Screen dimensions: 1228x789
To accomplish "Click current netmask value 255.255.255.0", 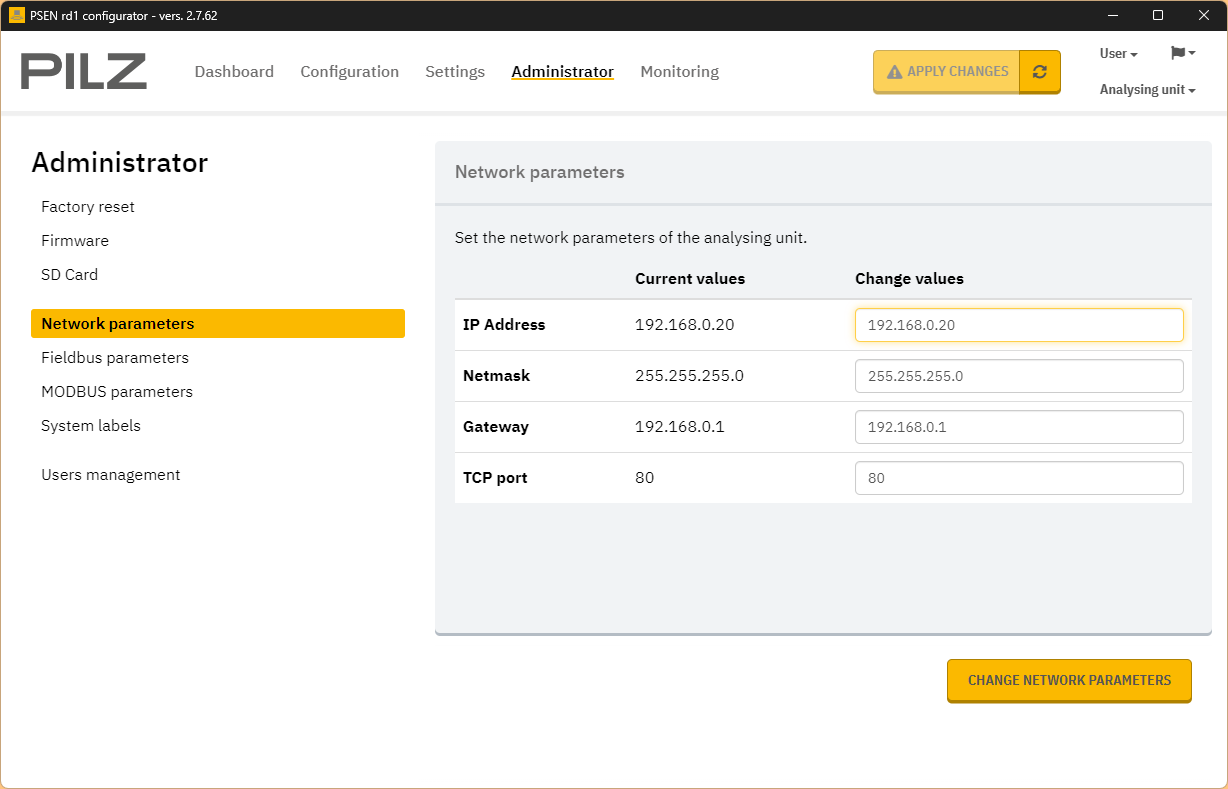I will pyautogui.click(x=689, y=376).
